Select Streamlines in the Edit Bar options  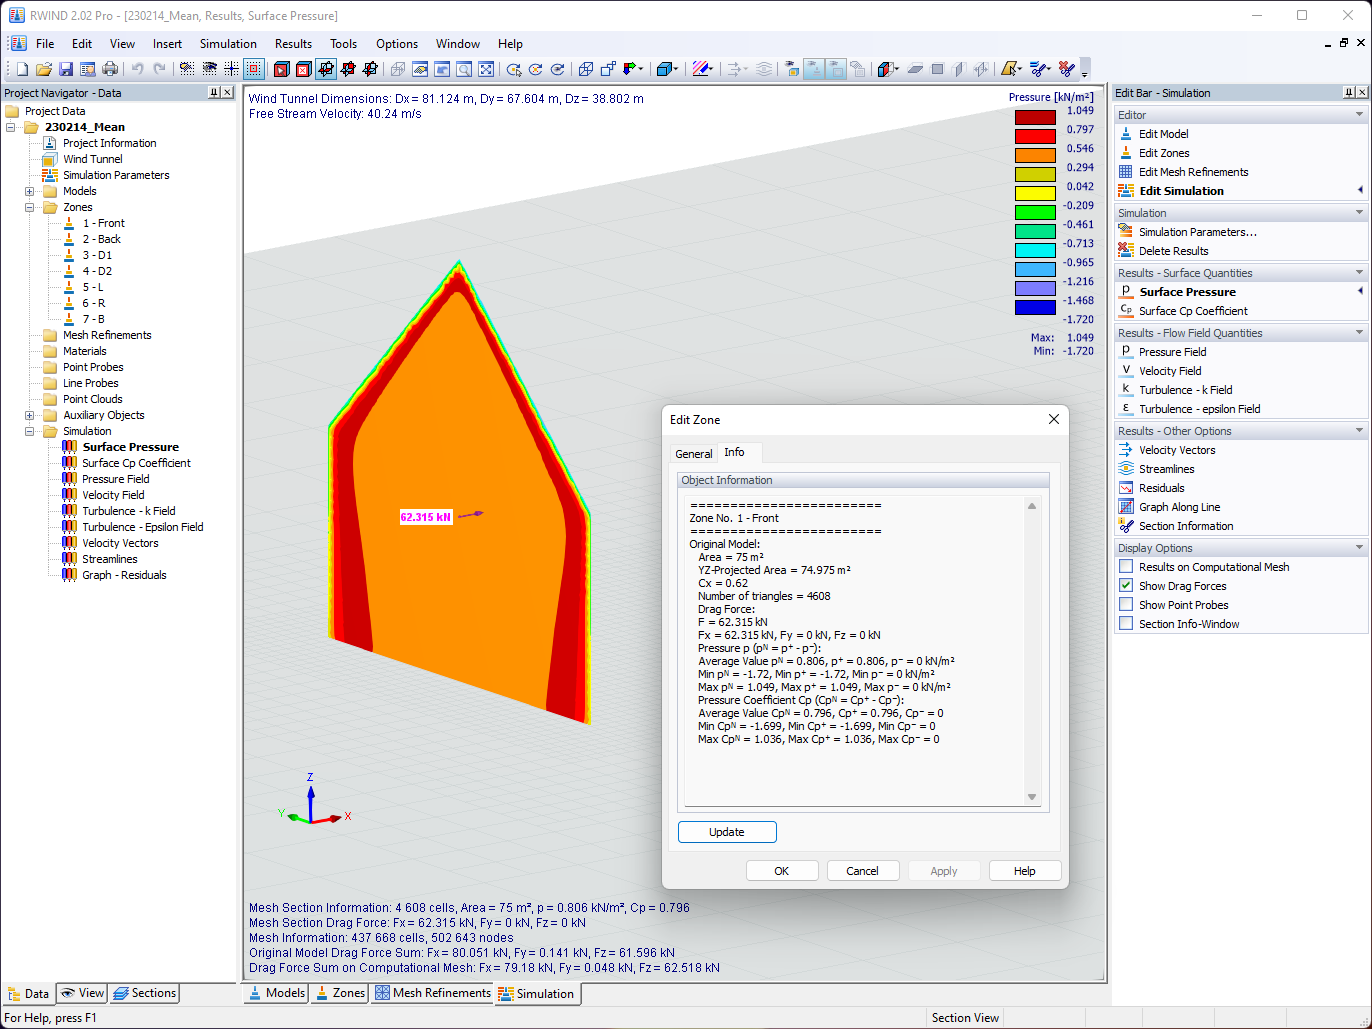pyautogui.click(x=1166, y=469)
